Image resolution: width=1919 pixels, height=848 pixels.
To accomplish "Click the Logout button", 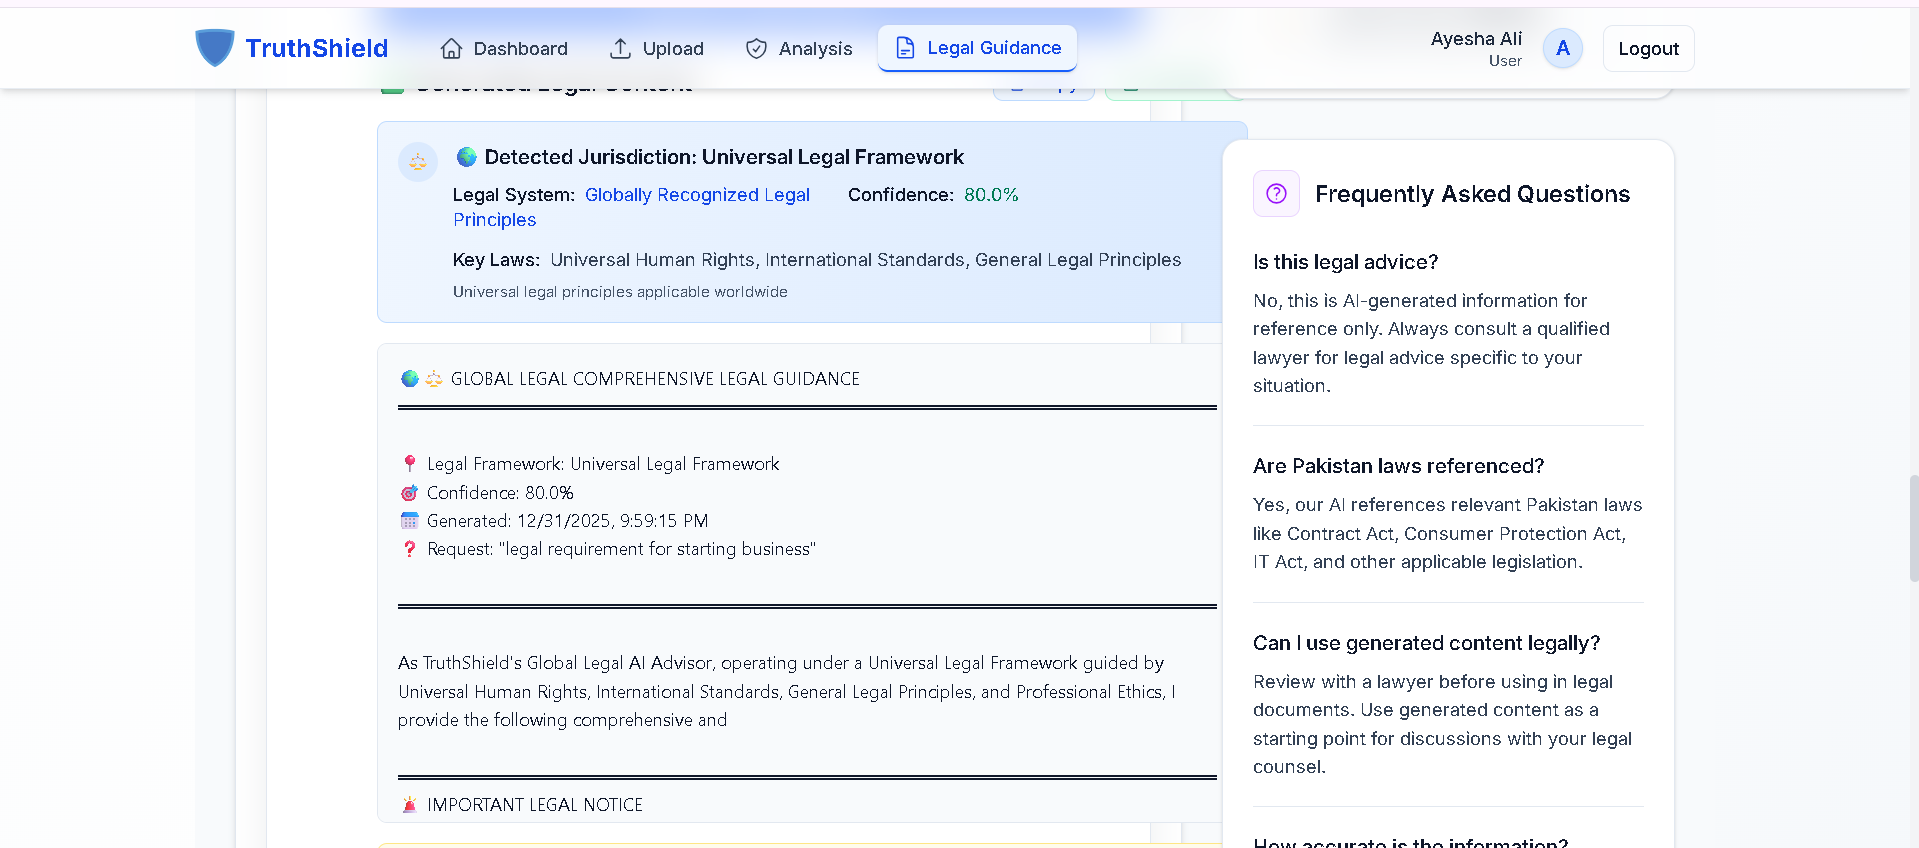I will [1648, 48].
